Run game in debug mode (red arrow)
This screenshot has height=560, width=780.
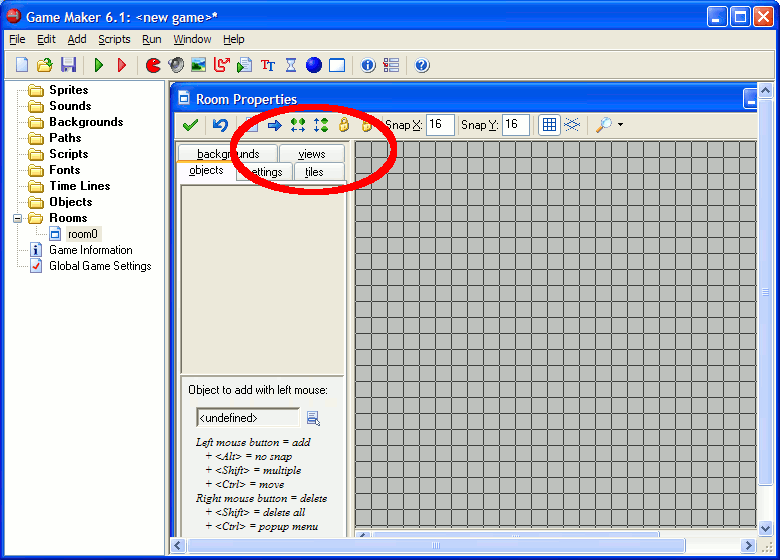pos(121,65)
